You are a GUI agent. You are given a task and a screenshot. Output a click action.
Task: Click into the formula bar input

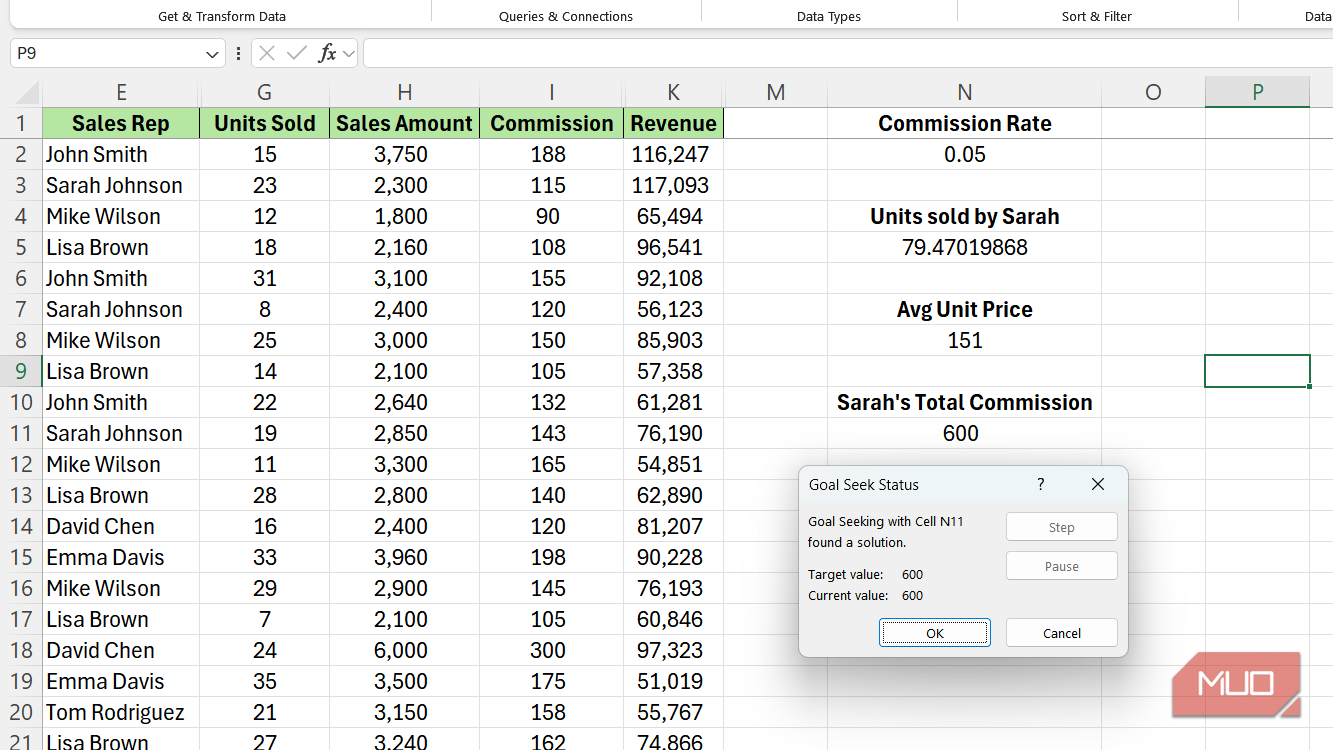(x=848, y=53)
